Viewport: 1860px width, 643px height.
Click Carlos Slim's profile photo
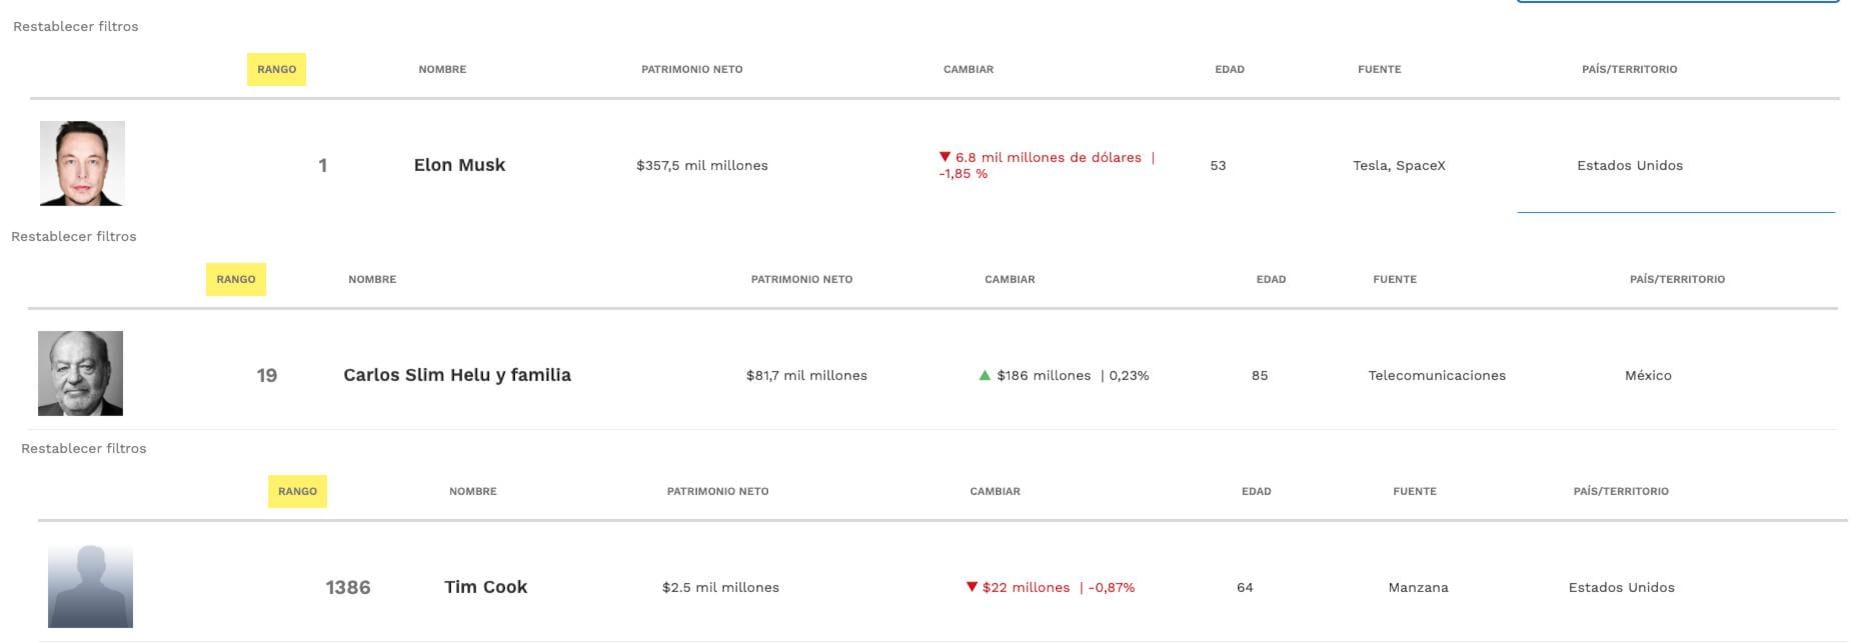[x=80, y=373]
